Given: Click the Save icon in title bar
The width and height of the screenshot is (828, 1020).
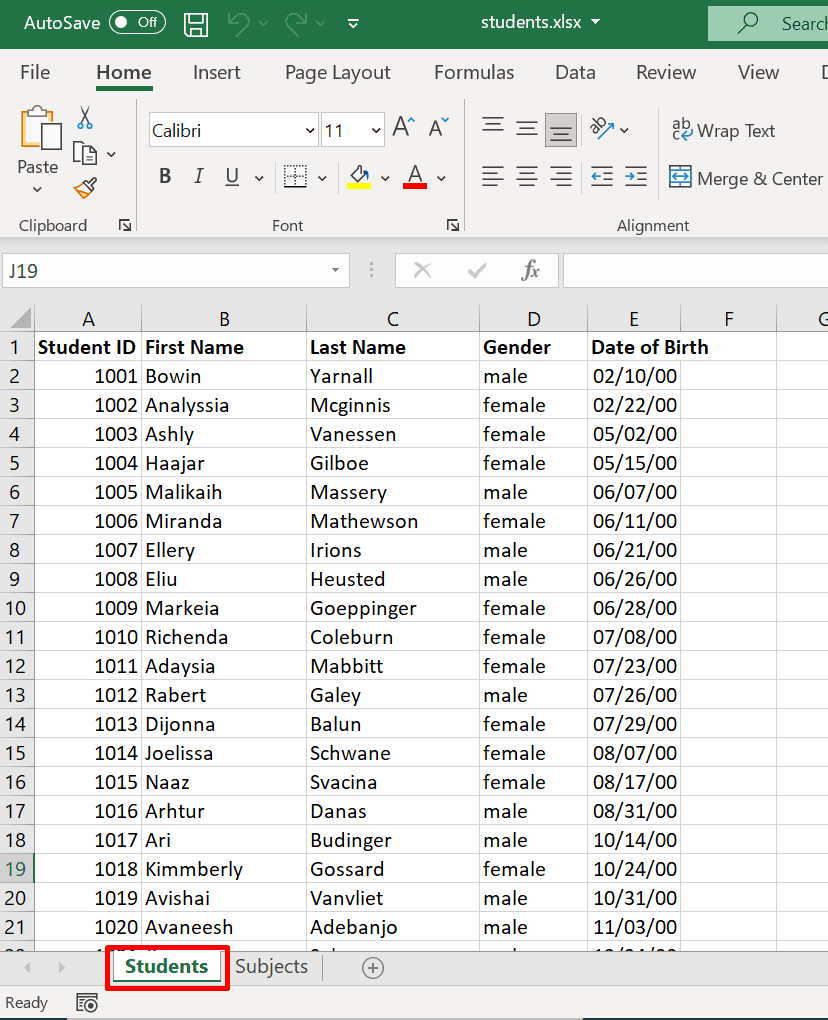Looking at the screenshot, I should (197, 23).
